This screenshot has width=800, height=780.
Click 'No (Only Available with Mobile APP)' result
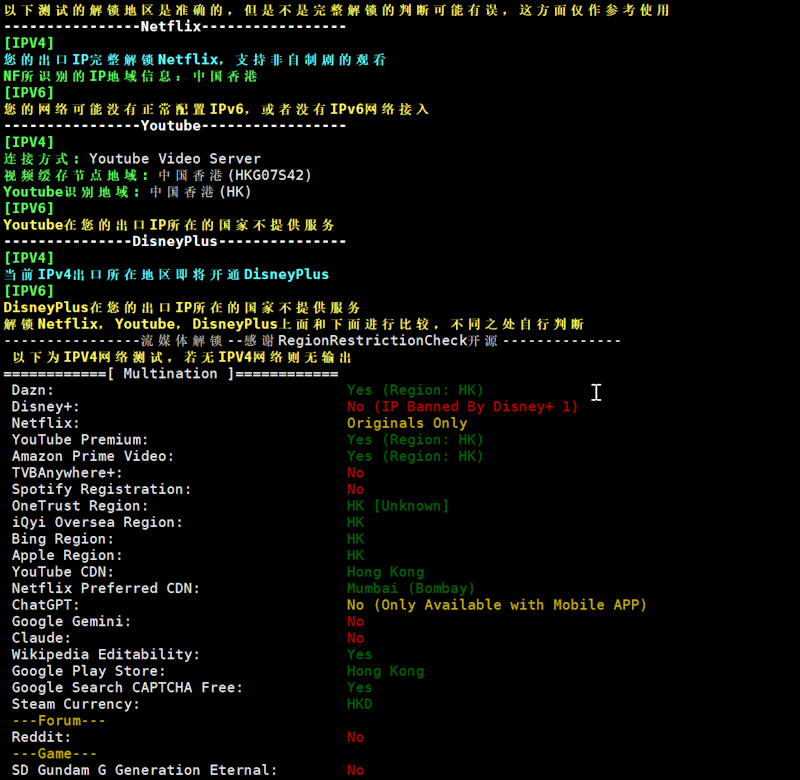pos(496,605)
